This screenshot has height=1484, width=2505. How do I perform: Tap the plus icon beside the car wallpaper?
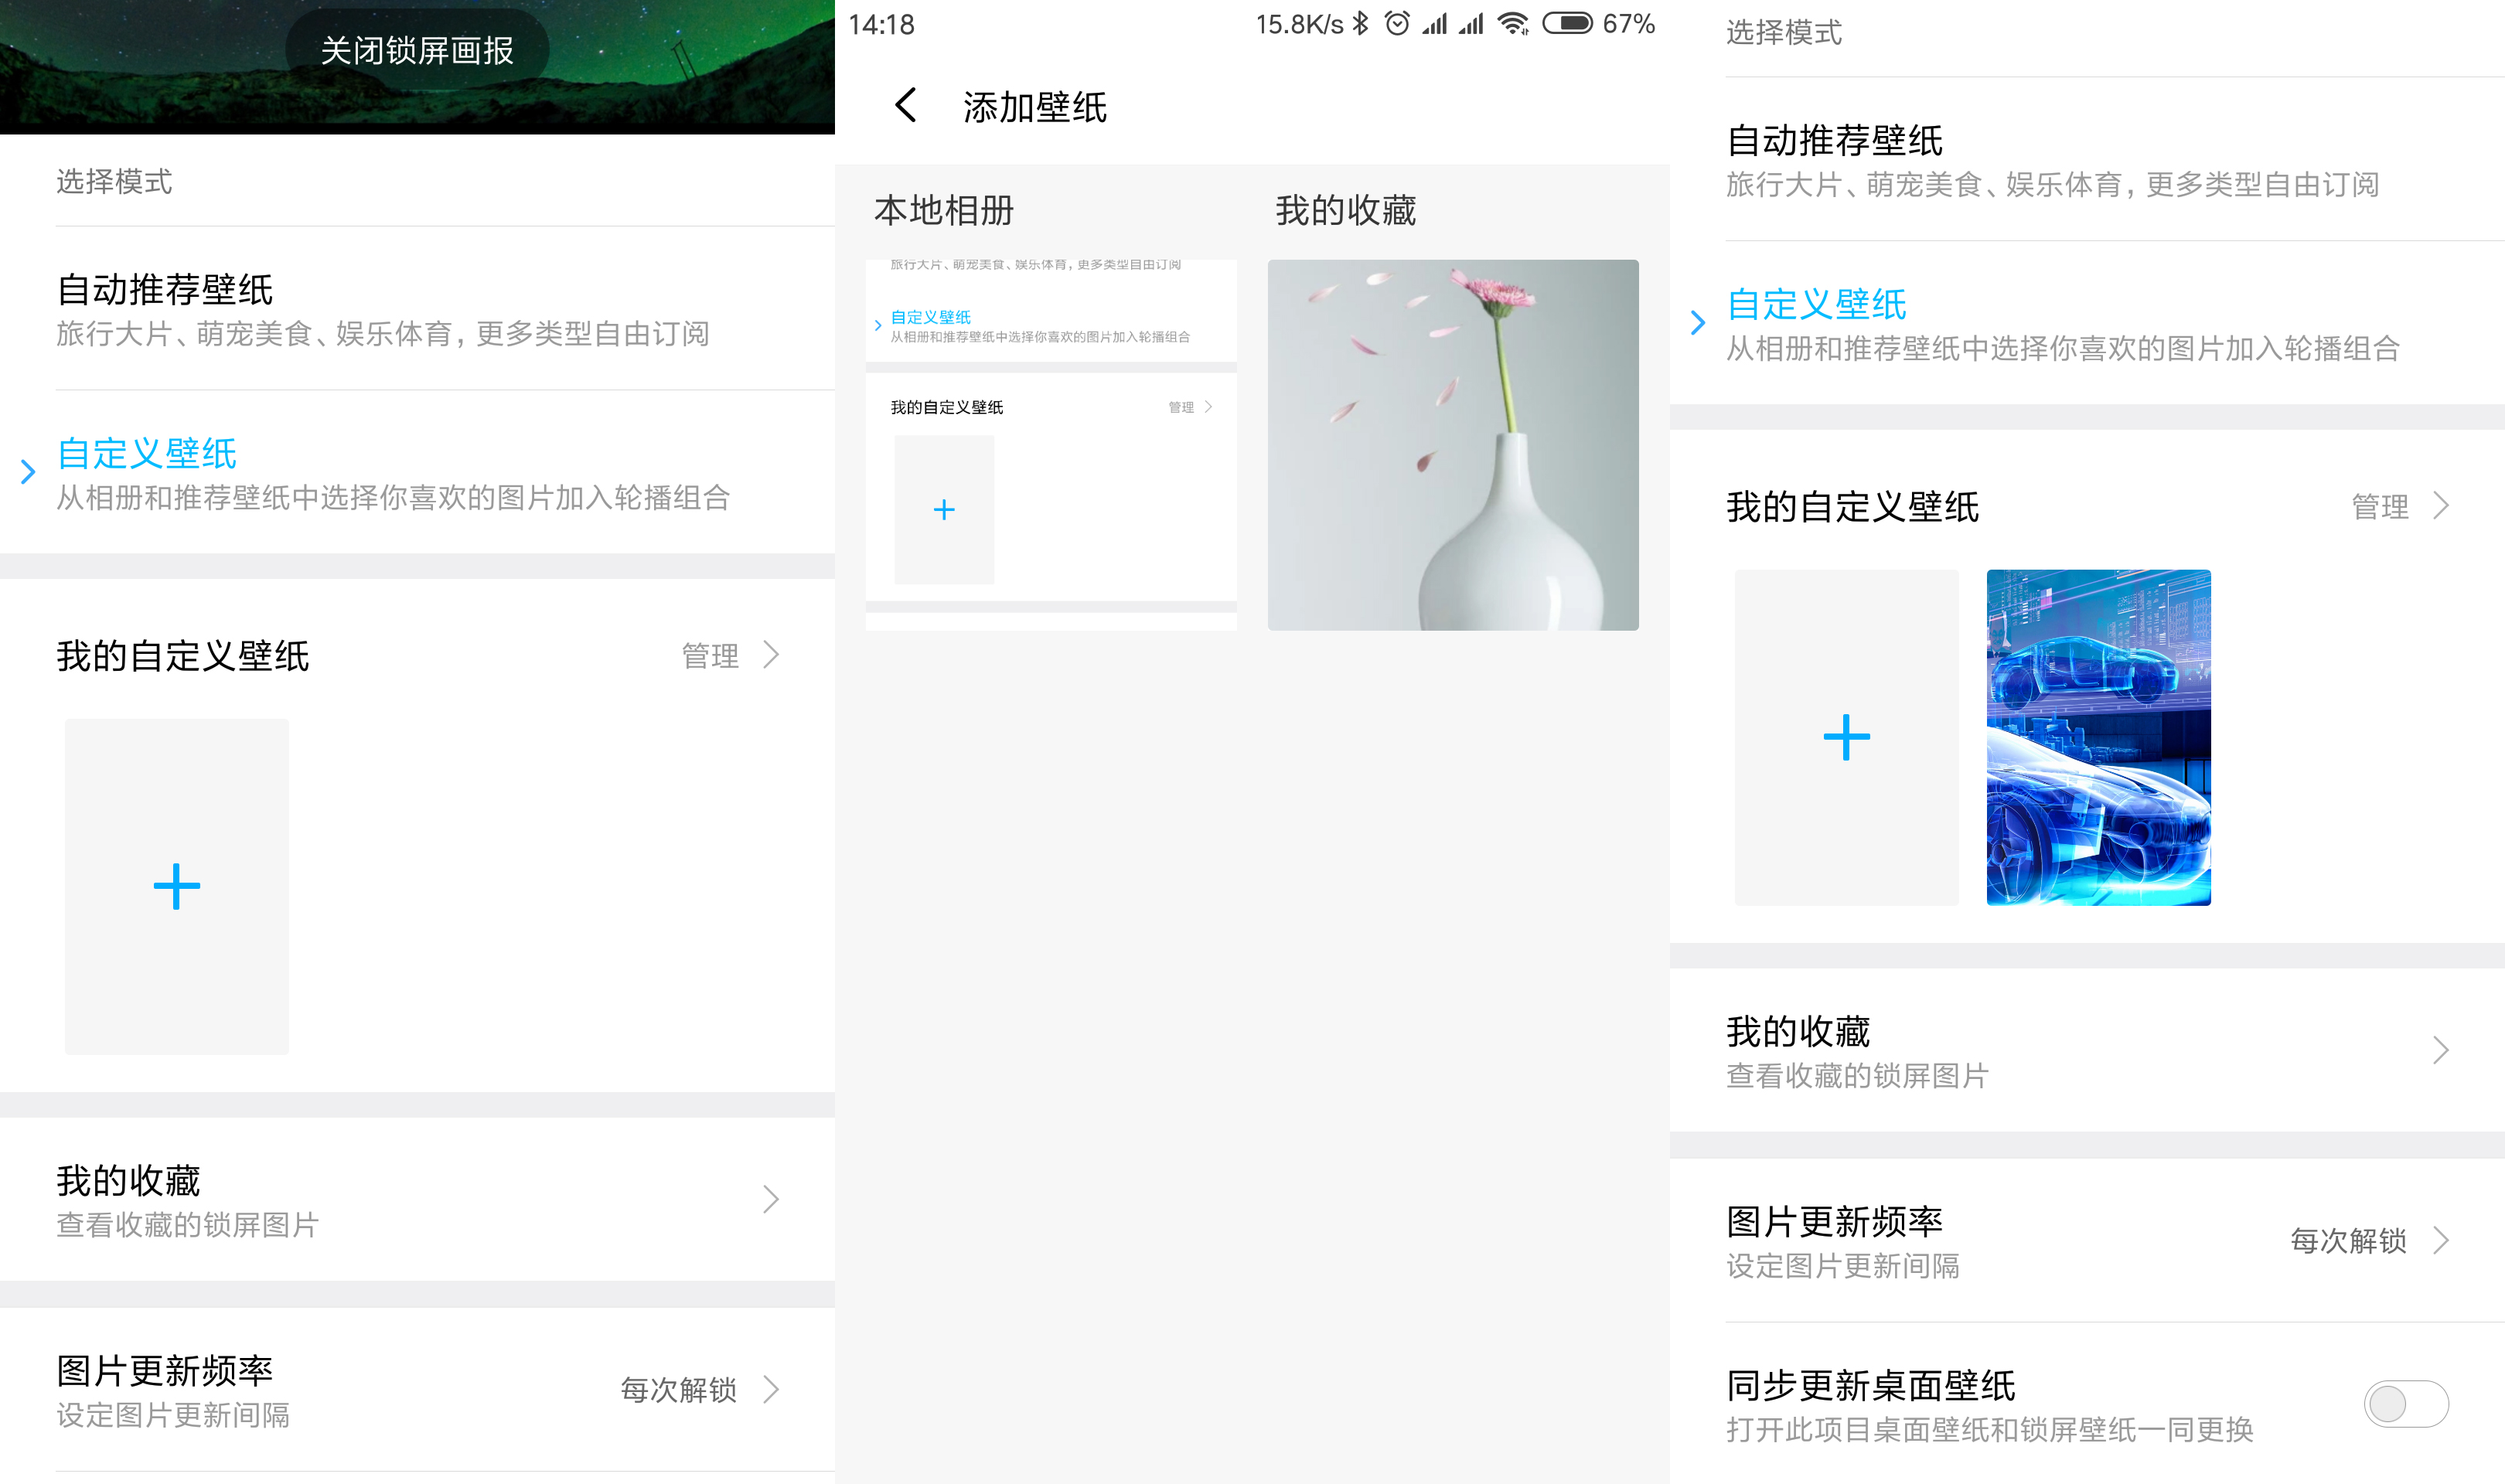1846,738
